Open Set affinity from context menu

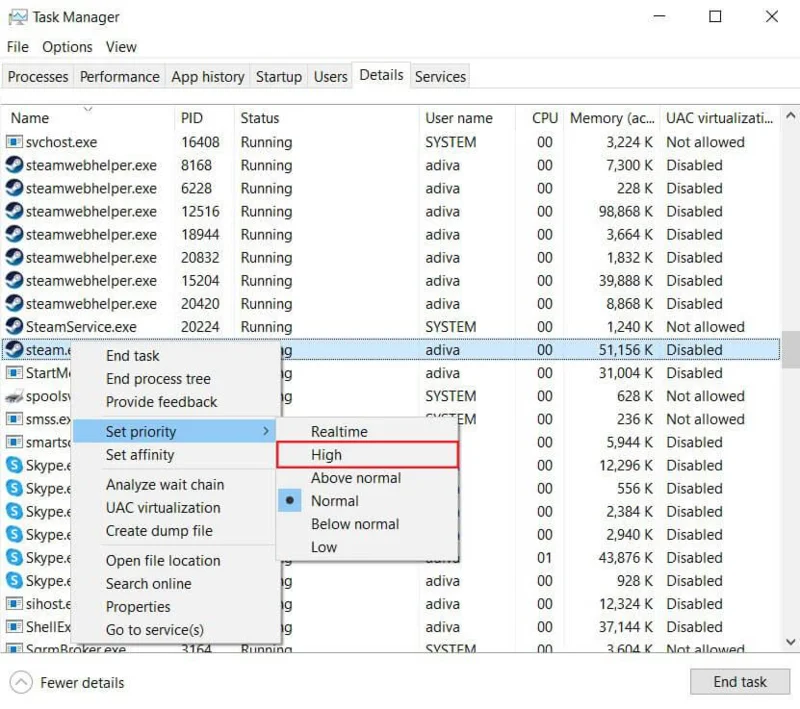(x=174, y=454)
